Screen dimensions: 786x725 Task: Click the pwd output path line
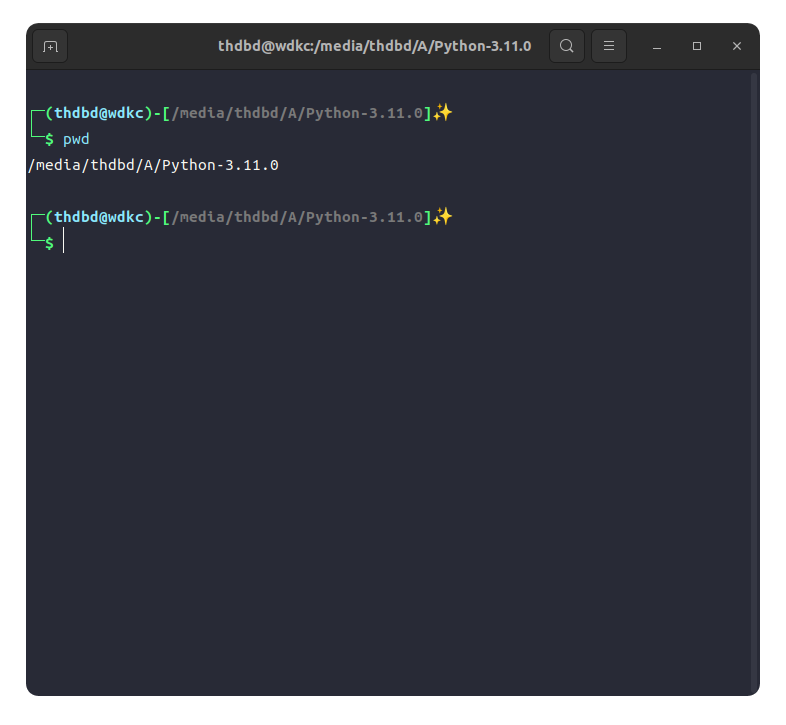pos(153,165)
